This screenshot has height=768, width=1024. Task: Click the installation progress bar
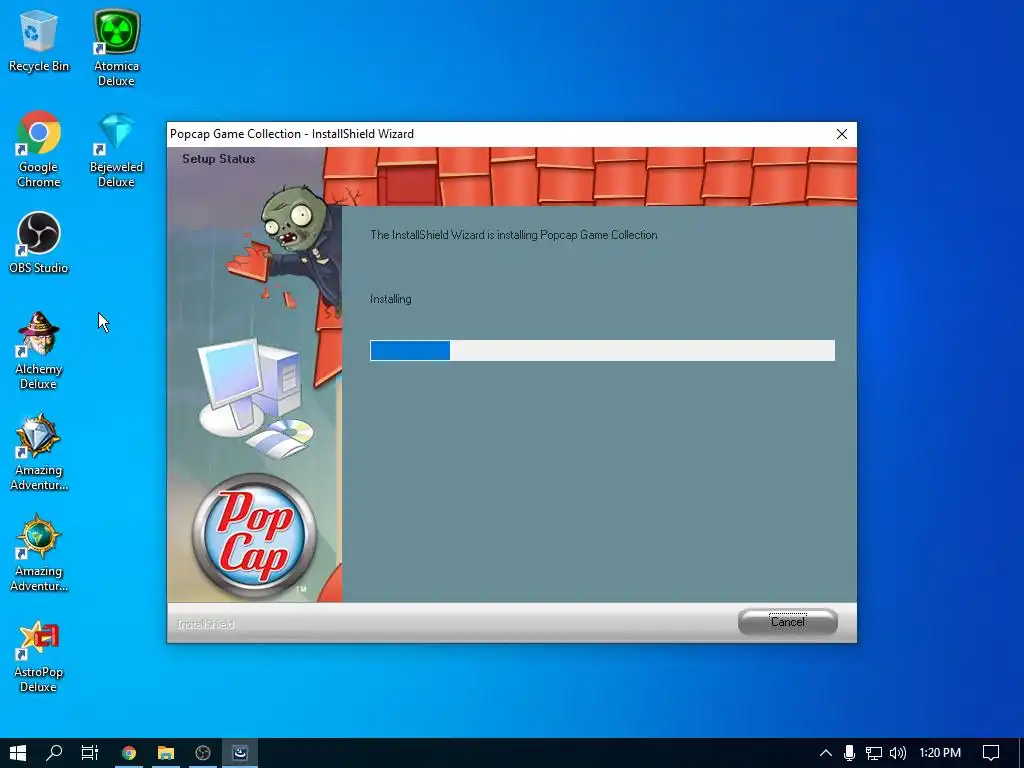pyautogui.click(x=602, y=350)
